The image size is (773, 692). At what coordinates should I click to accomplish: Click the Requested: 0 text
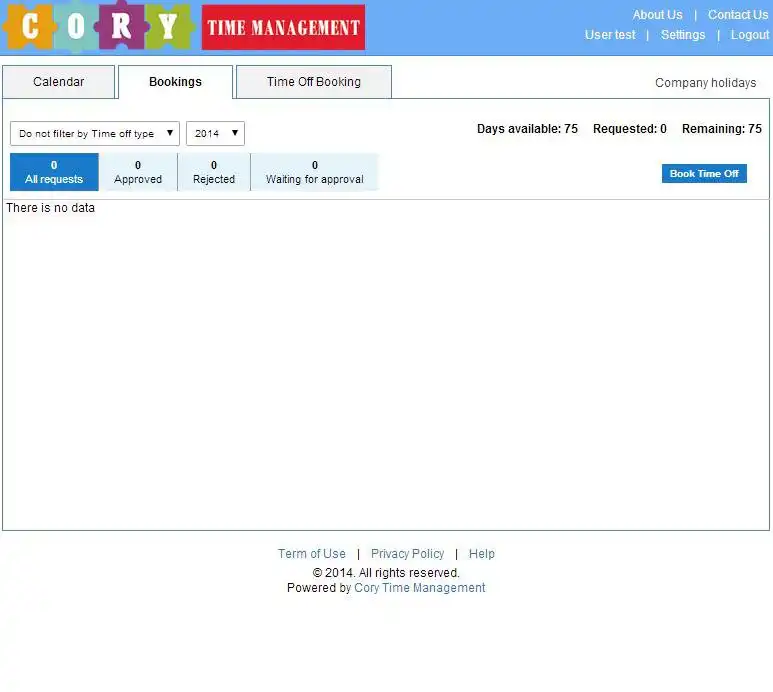(x=630, y=129)
